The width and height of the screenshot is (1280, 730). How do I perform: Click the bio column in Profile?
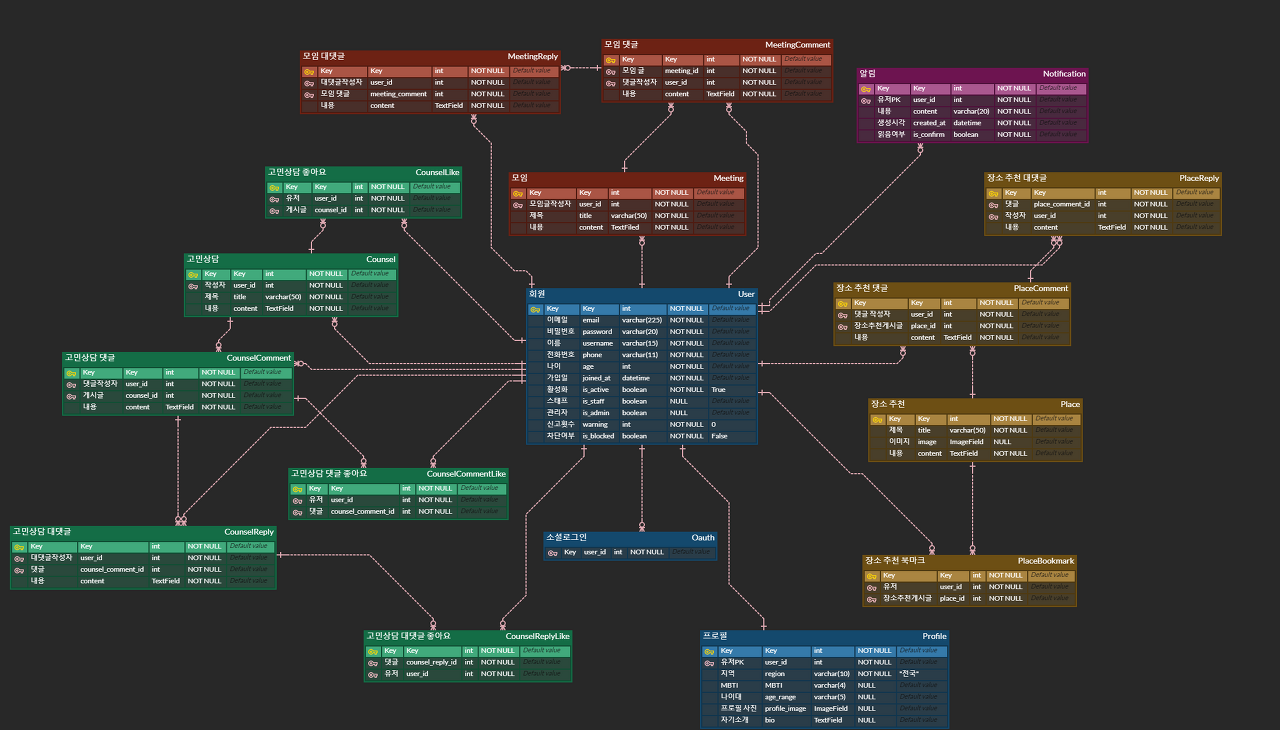(x=770, y=720)
